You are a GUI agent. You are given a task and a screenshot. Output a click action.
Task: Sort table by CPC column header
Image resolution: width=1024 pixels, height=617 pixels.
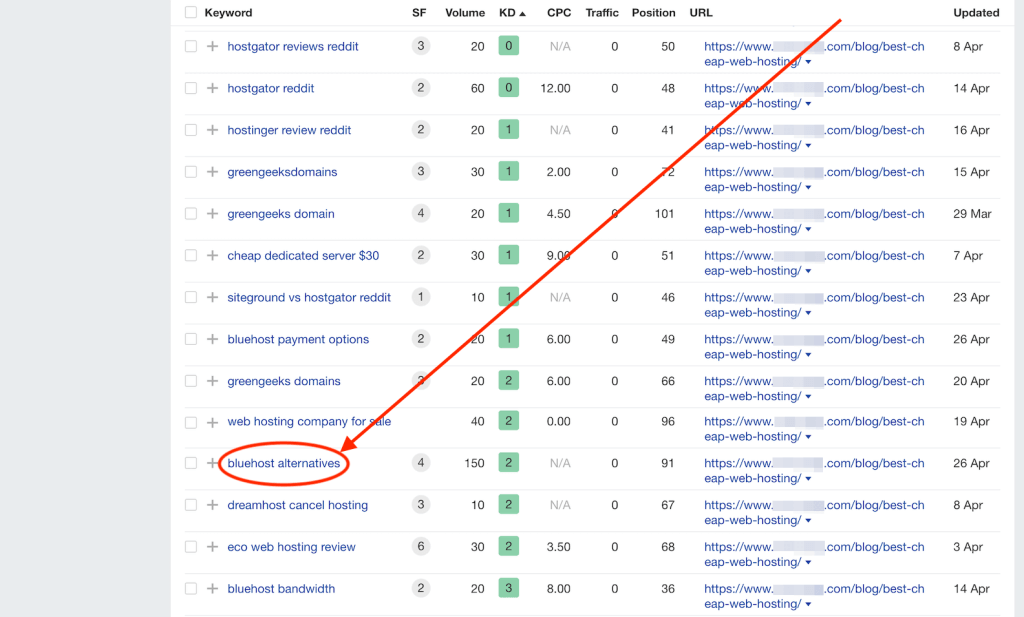tap(559, 12)
